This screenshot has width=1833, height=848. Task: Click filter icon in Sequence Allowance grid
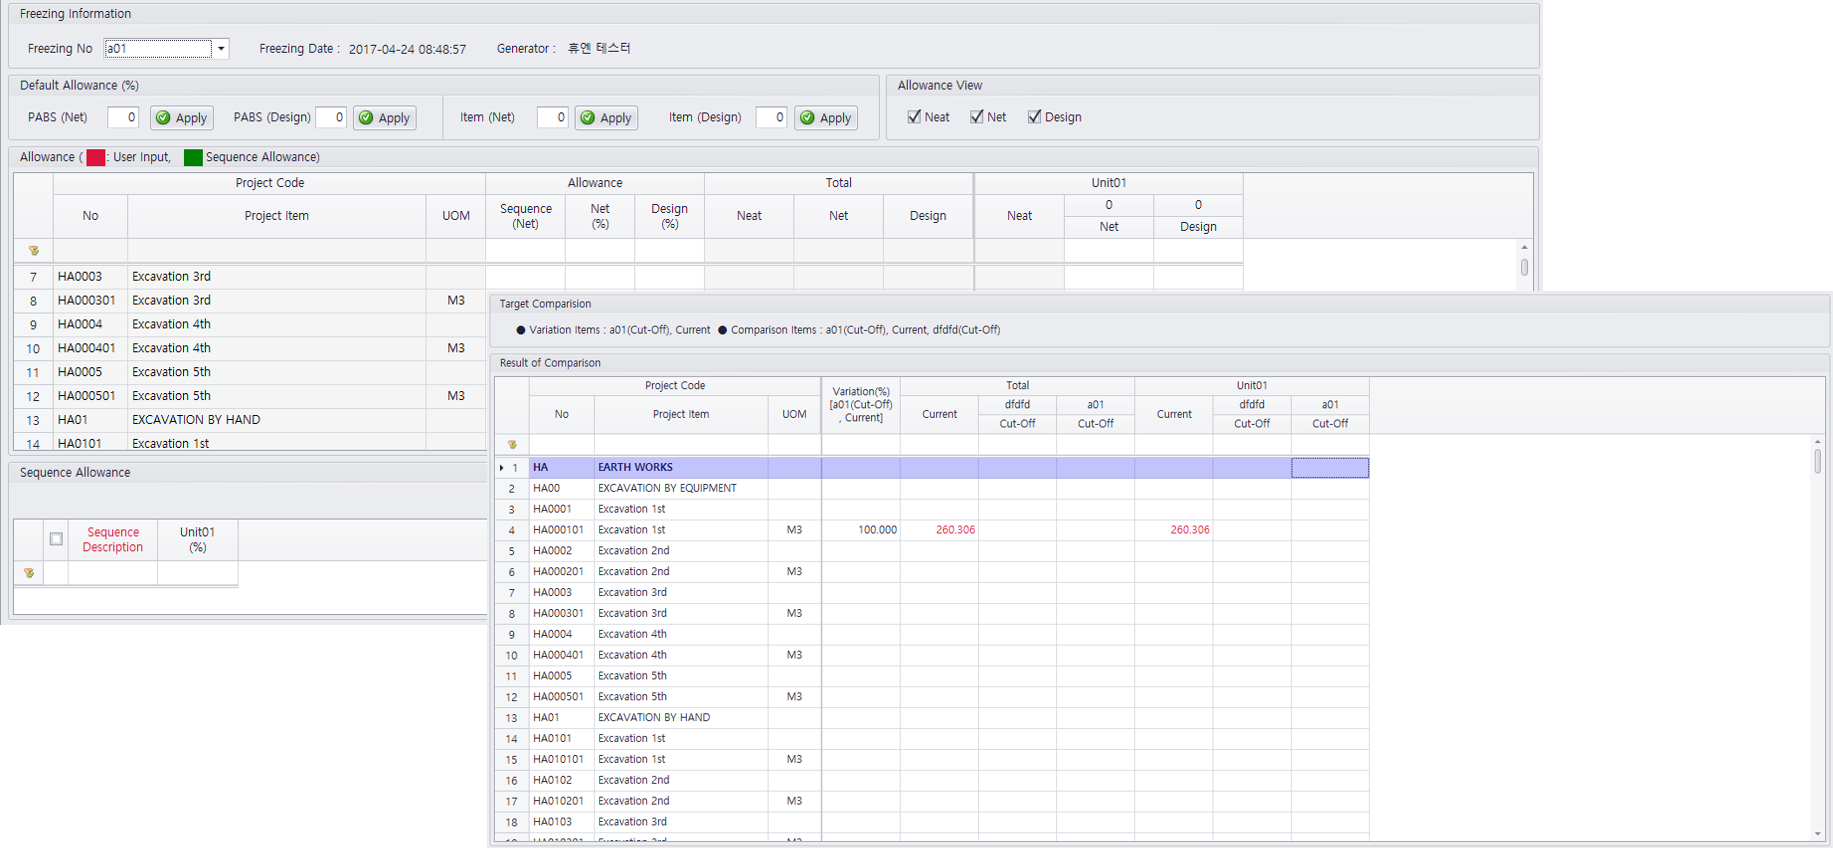coord(29,573)
